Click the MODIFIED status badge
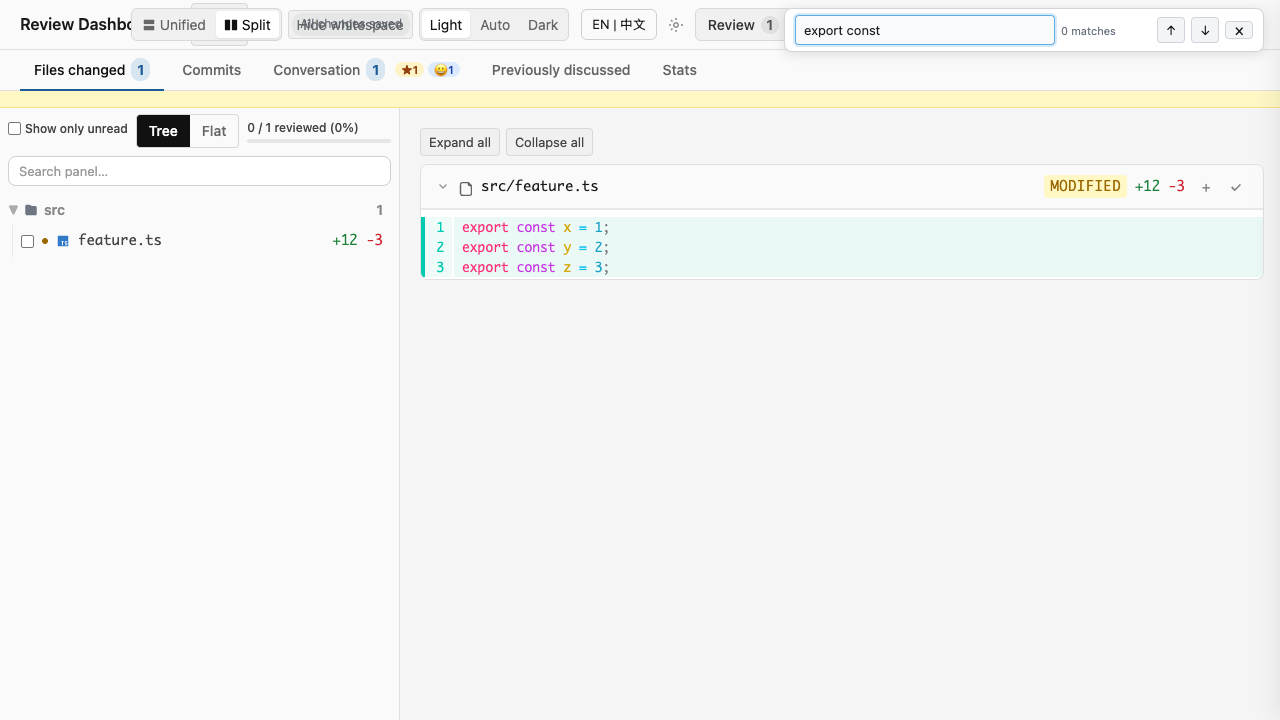This screenshot has height=720, width=1280. (1085, 186)
